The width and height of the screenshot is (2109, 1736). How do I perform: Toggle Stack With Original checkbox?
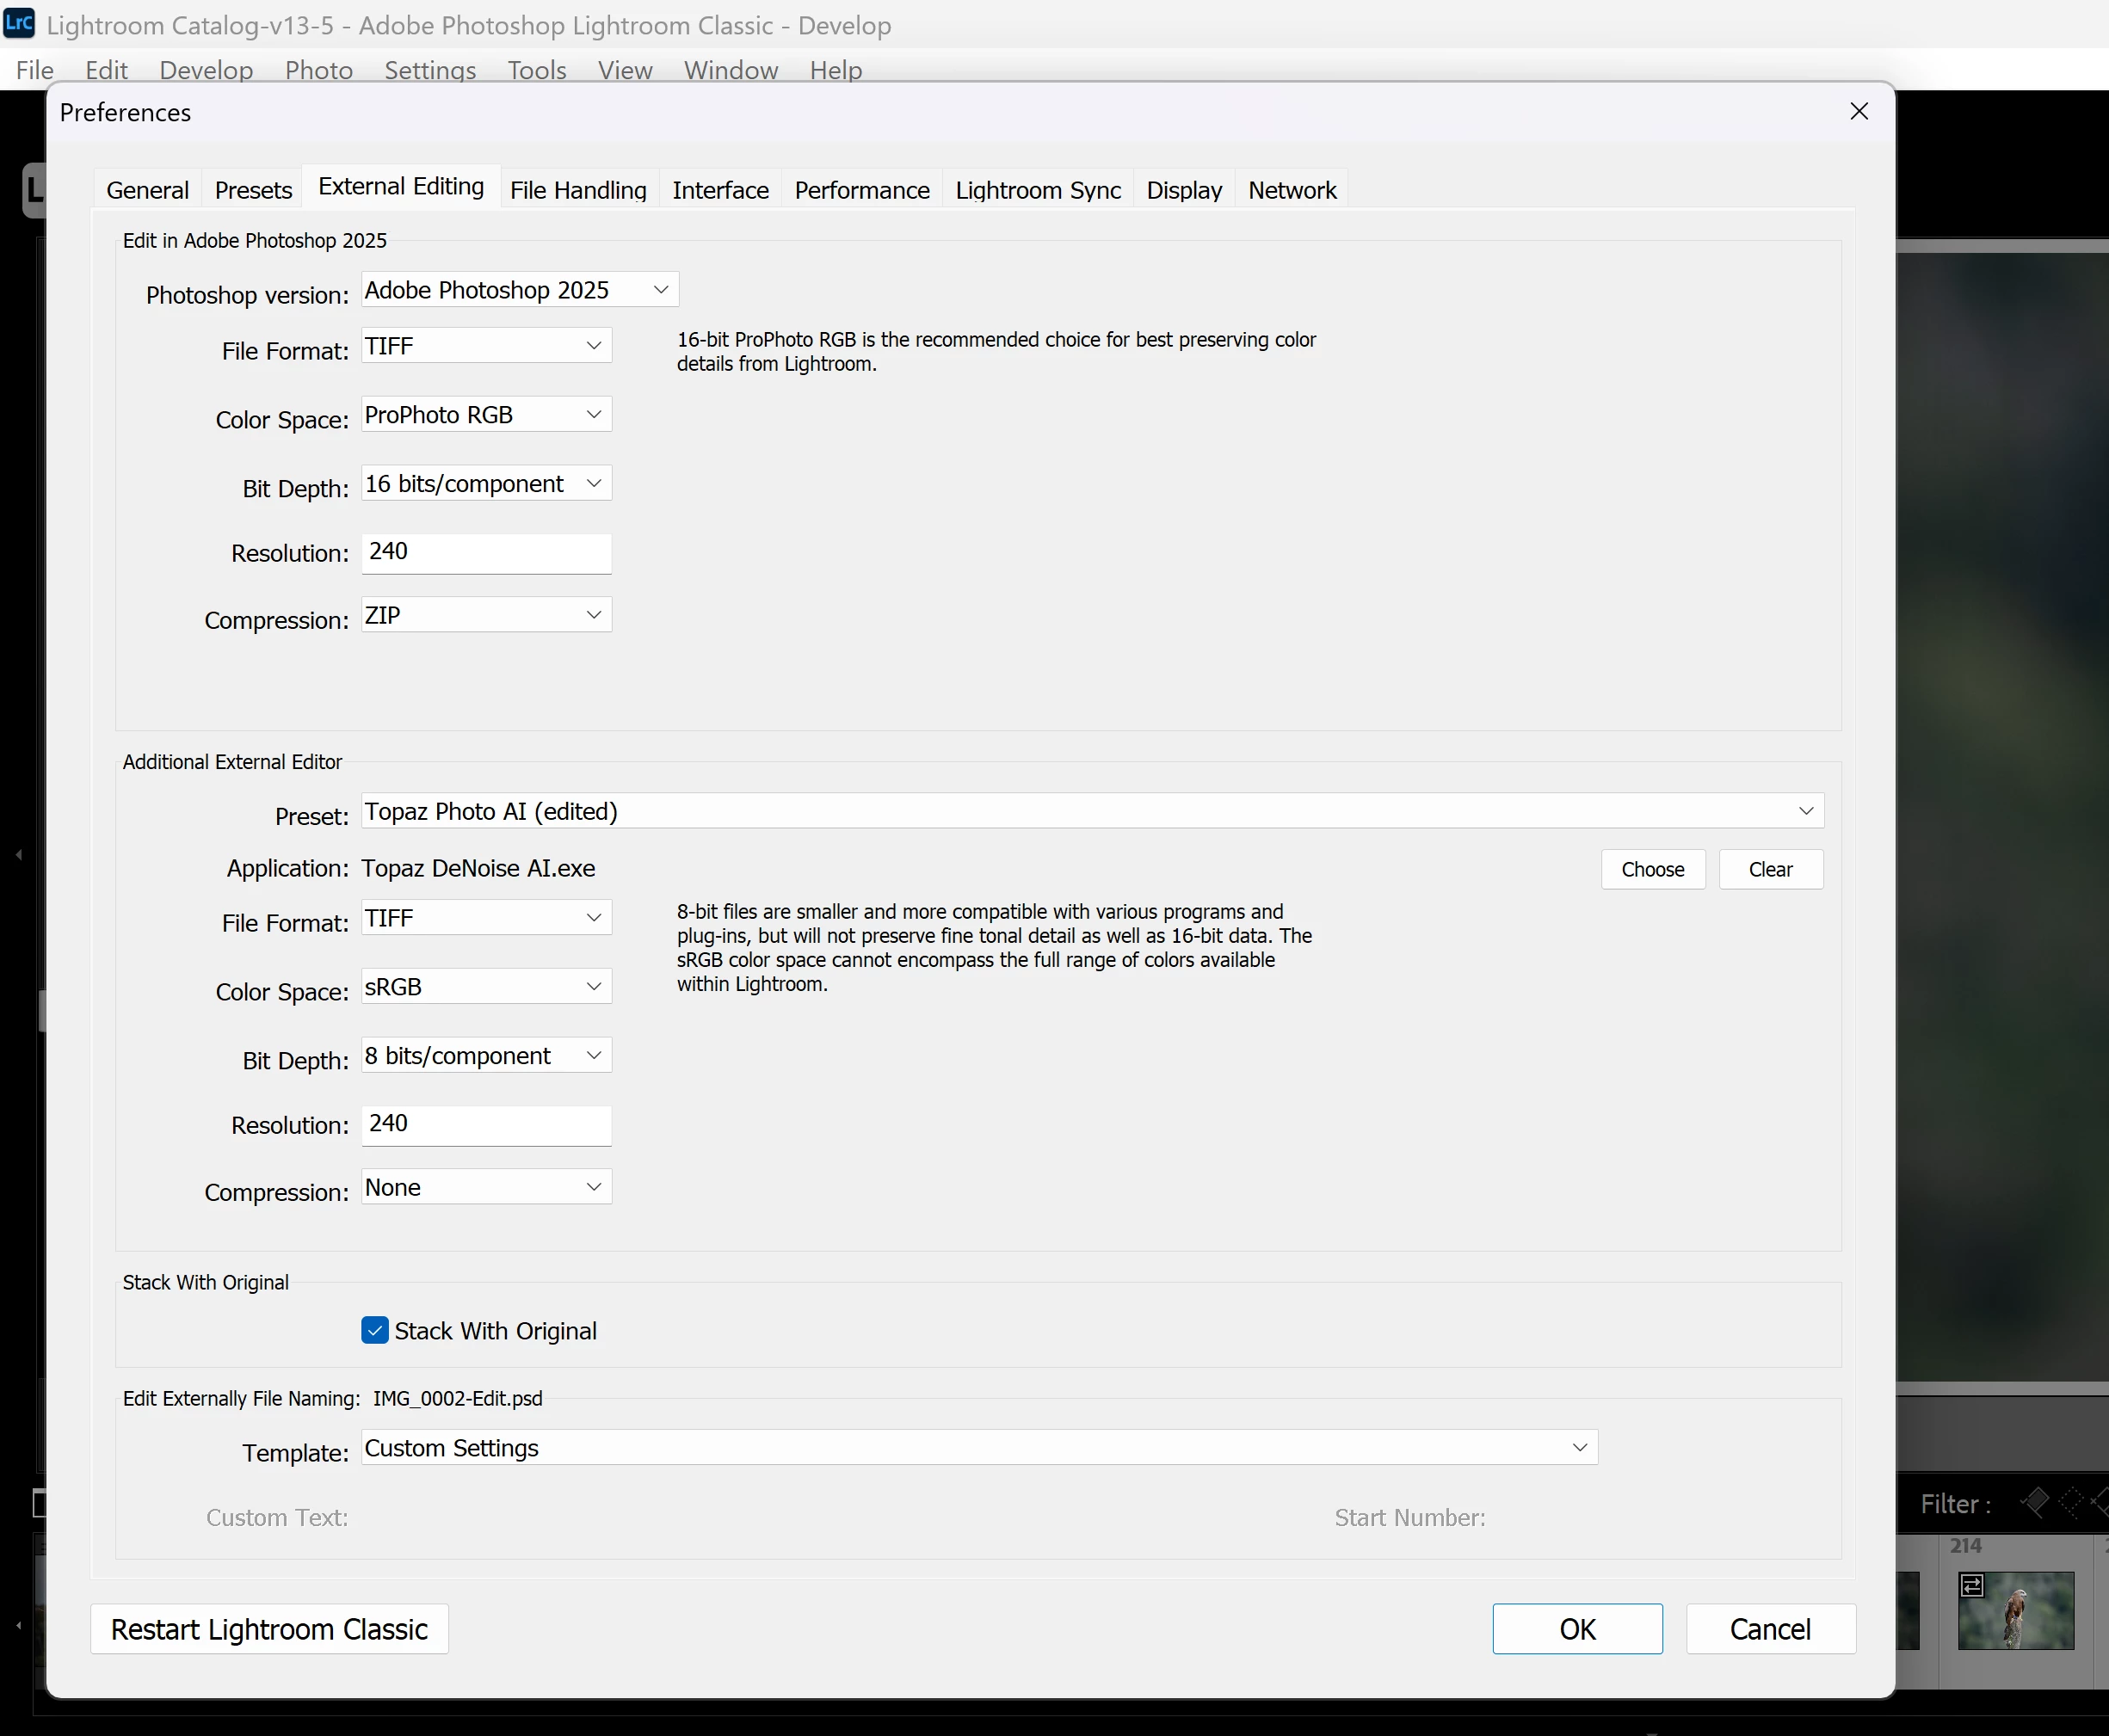pyautogui.click(x=375, y=1330)
